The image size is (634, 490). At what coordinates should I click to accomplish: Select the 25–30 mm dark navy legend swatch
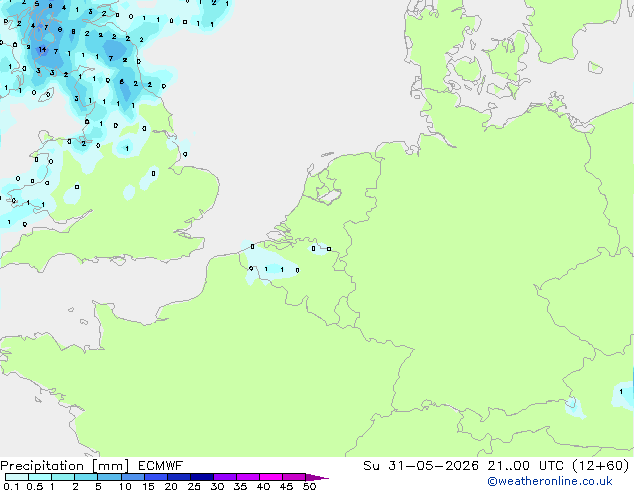(x=201, y=477)
